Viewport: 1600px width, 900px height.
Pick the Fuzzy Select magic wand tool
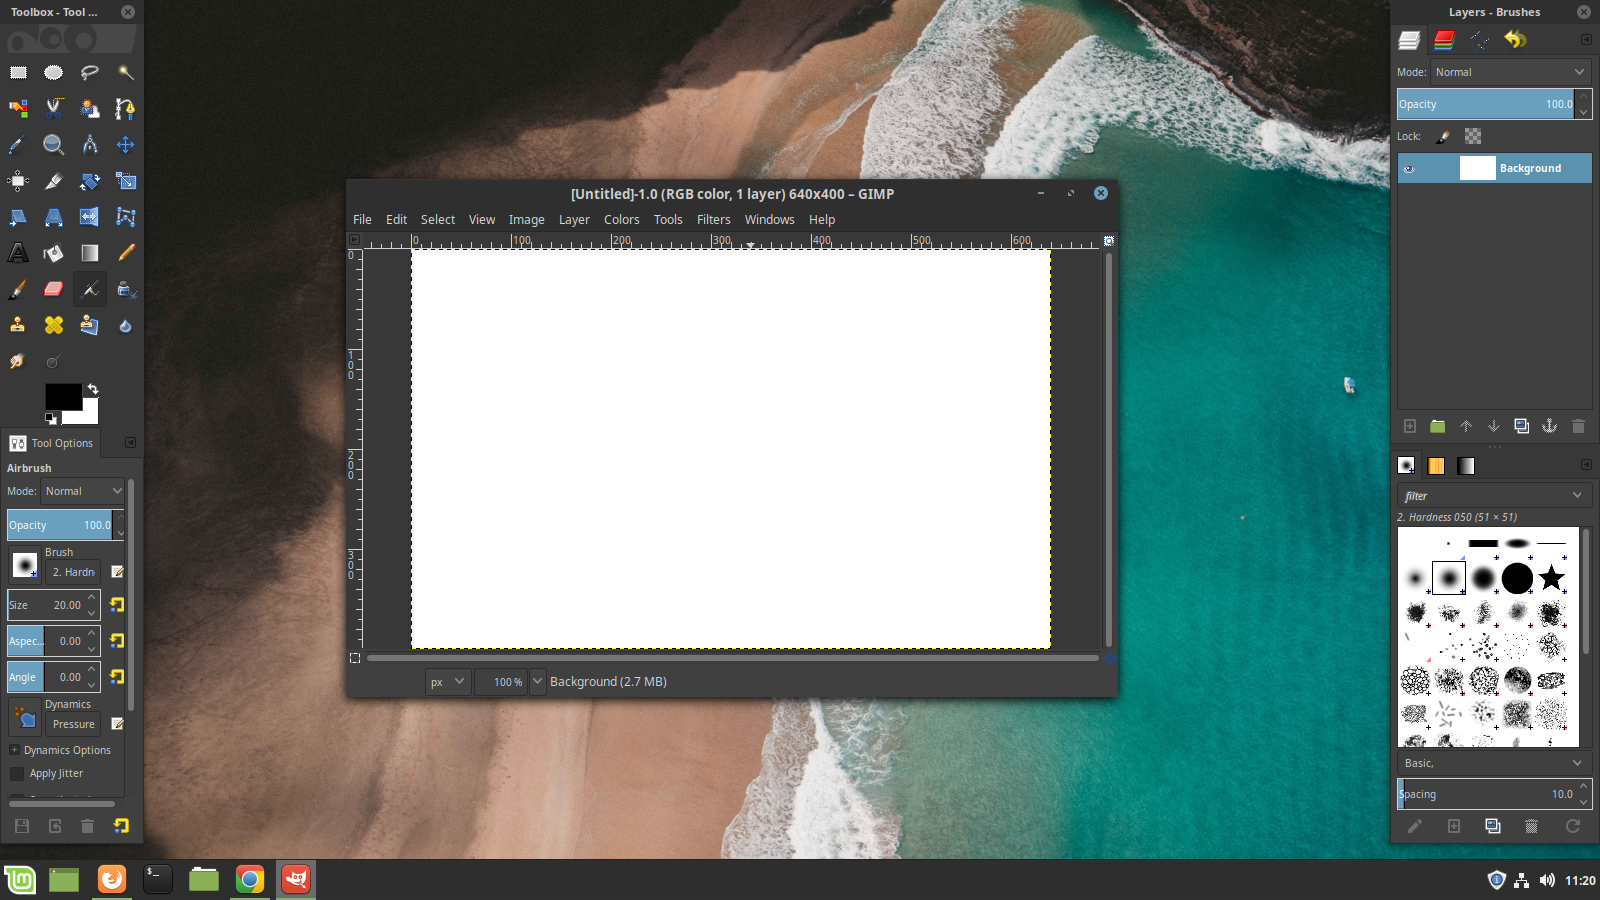pos(125,72)
